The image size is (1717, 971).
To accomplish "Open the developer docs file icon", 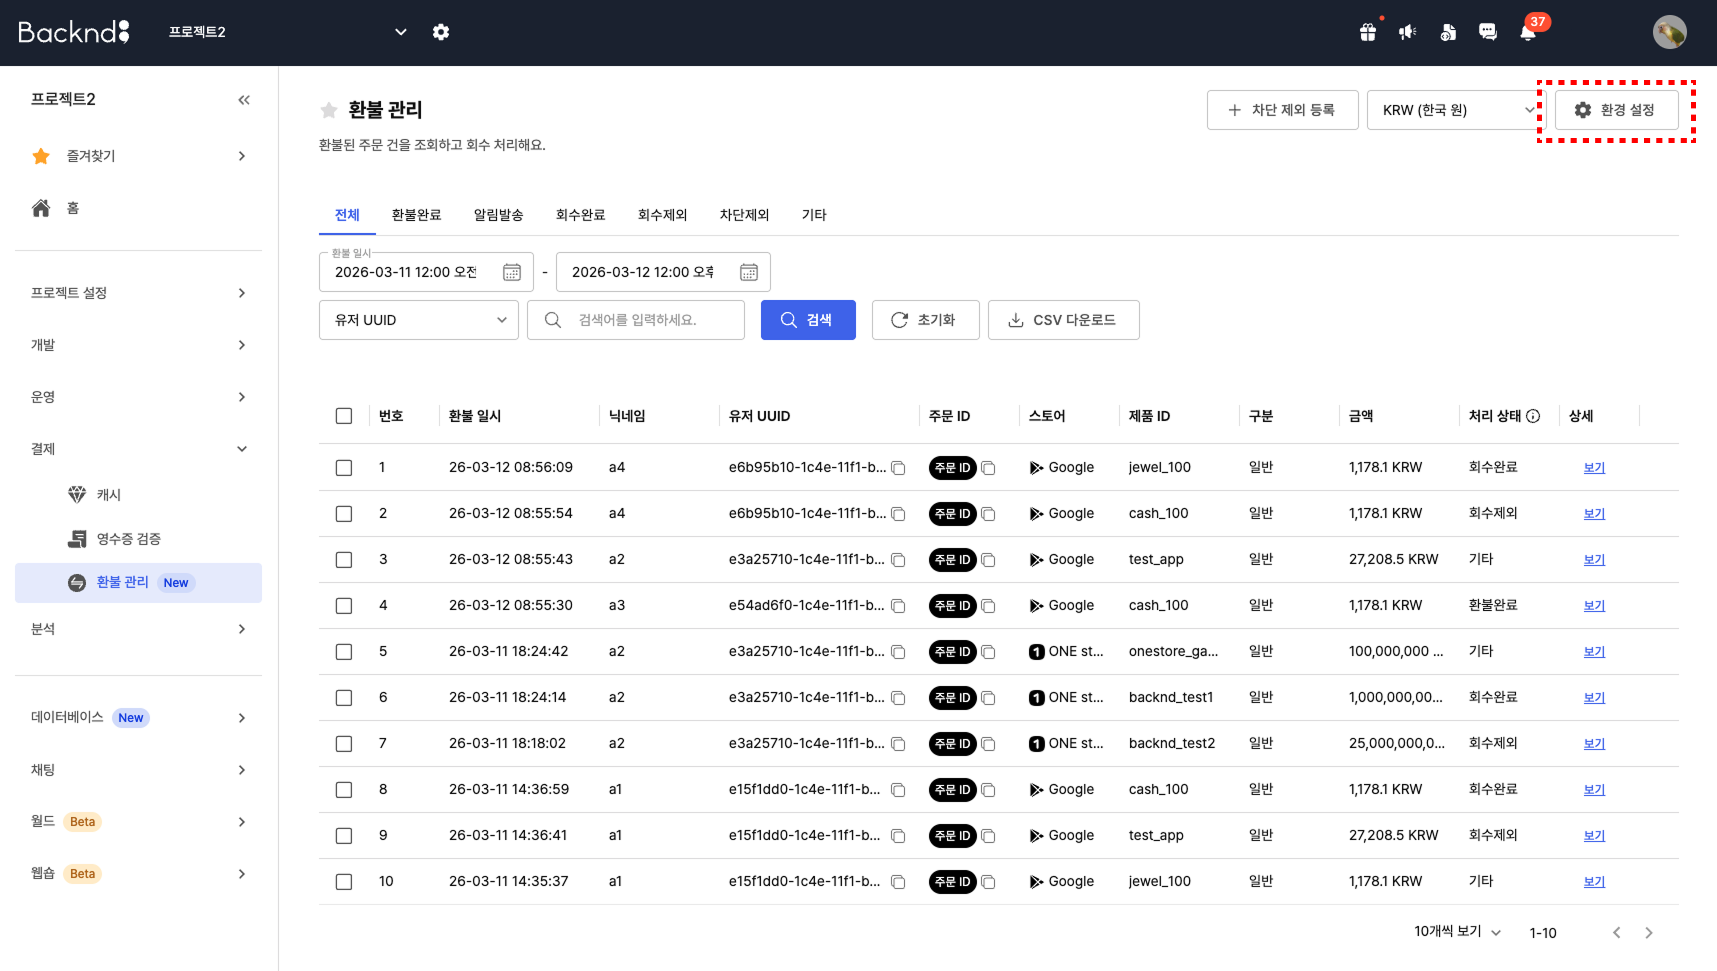I will [x=1447, y=31].
